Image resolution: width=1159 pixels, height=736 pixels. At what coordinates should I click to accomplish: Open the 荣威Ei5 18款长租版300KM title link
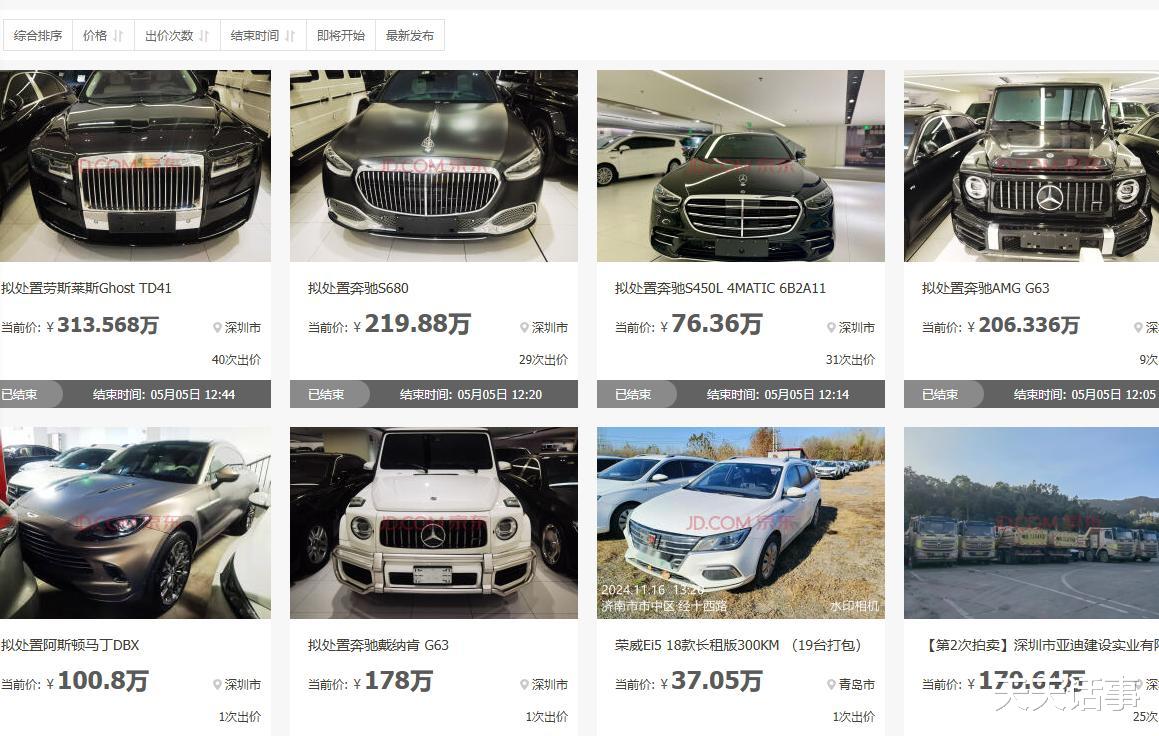coord(697,645)
